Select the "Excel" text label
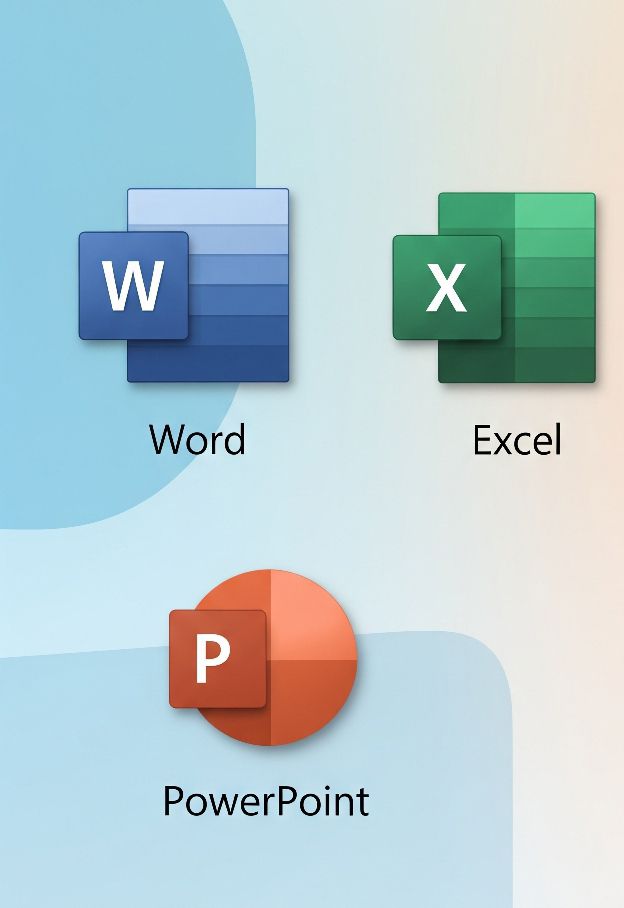 (517, 440)
